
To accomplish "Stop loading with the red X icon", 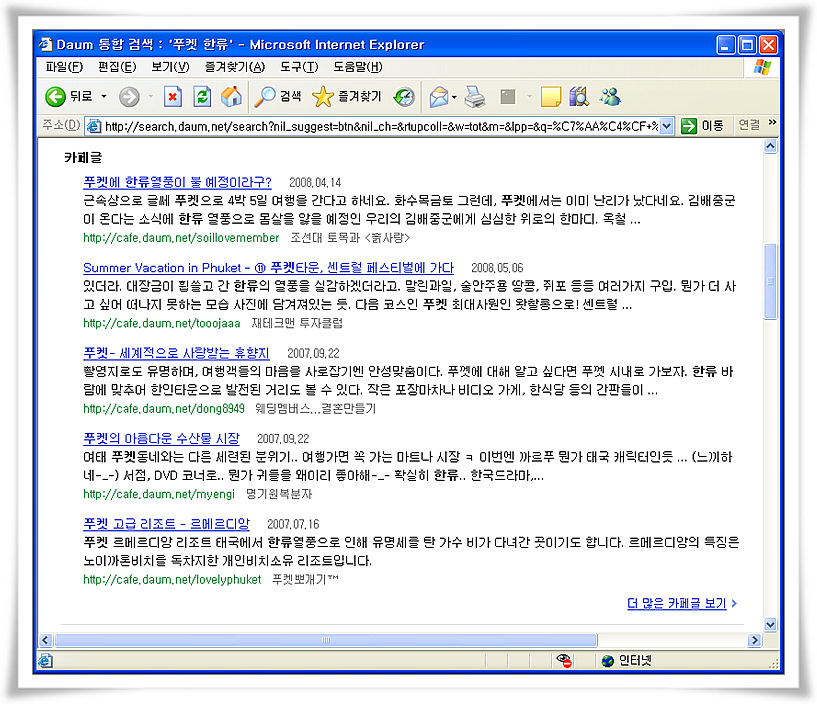I will 172,97.
